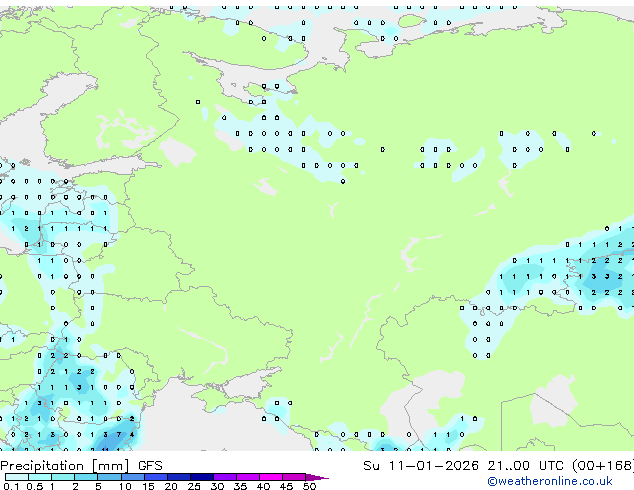Click the time '21..00 UTC'
The image size is (634, 490).
tap(525, 466)
